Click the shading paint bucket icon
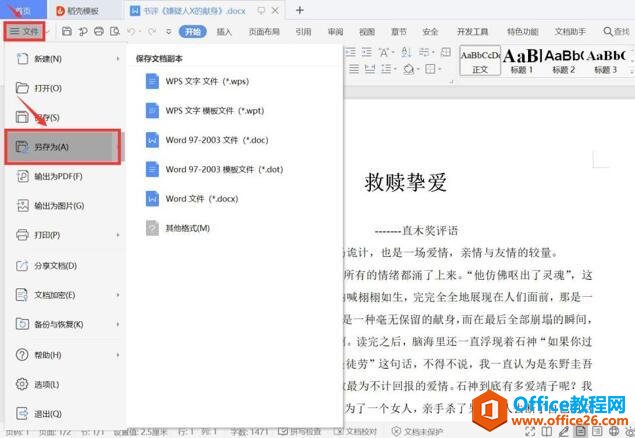Viewport: 635px width, 438px height. click(x=409, y=69)
